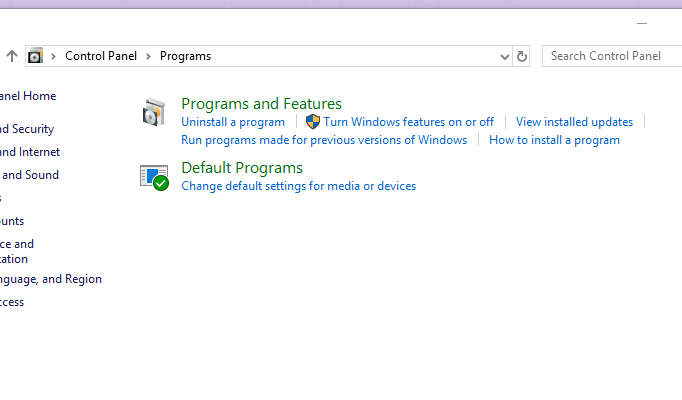Image resolution: width=682 pixels, height=400 pixels.
Task: Open the Security category in sidebar
Action: point(27,129)
